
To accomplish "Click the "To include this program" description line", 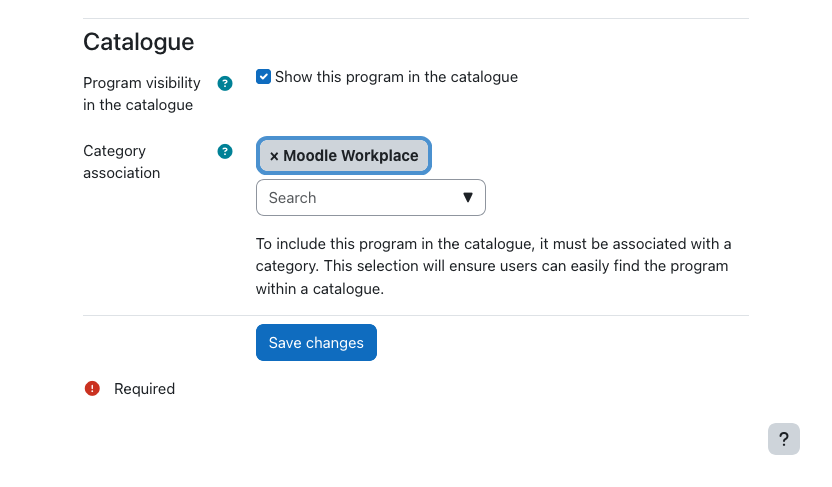I will (493, 244).
